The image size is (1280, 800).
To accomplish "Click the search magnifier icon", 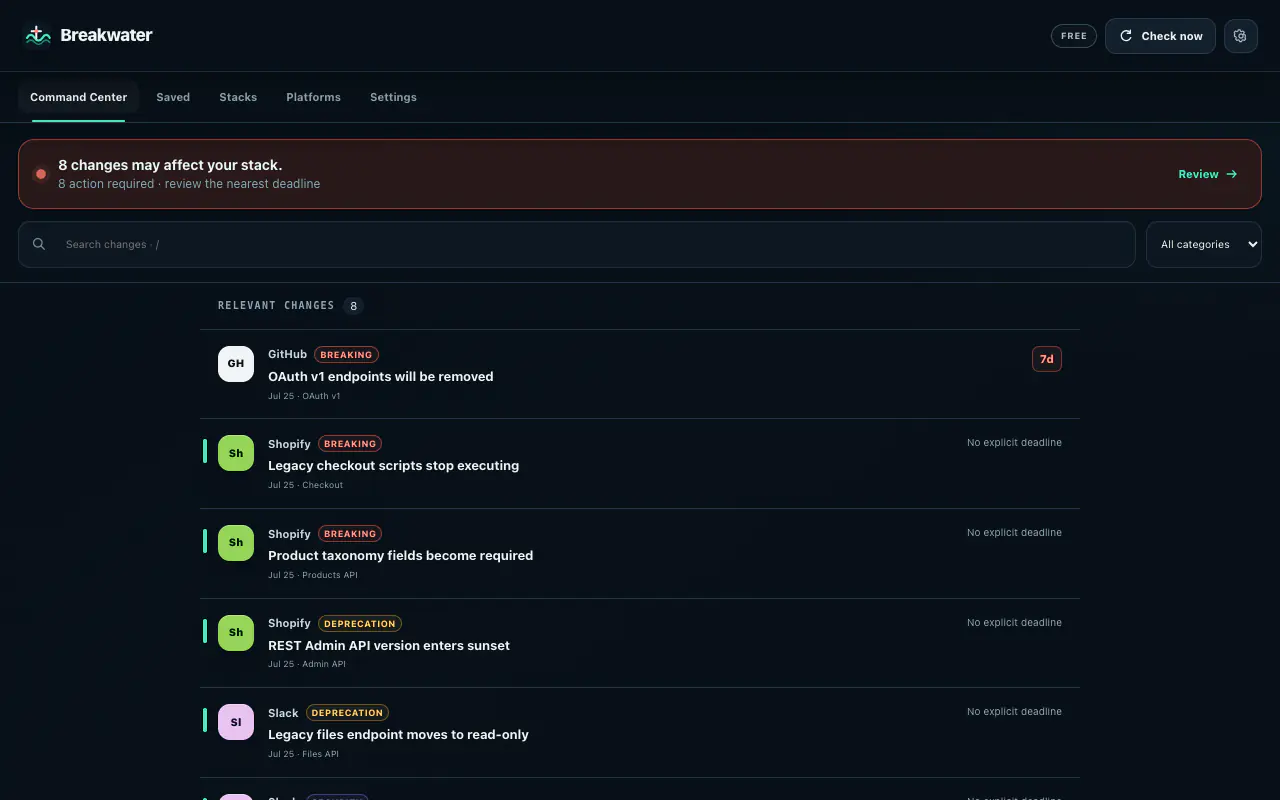I will 39,244.
